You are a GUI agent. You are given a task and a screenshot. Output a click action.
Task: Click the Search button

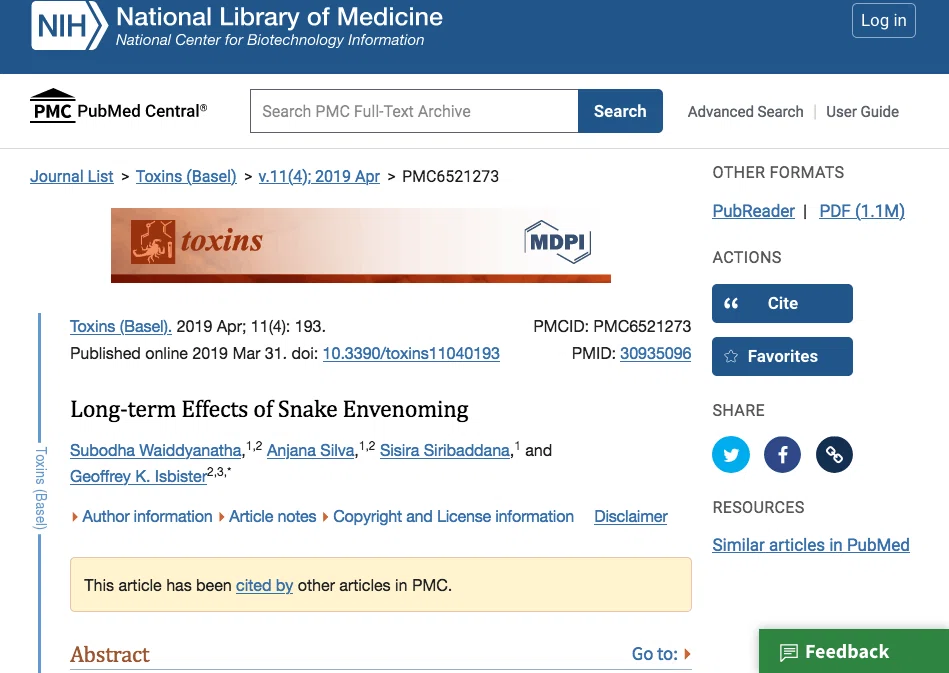click(620, 111)
